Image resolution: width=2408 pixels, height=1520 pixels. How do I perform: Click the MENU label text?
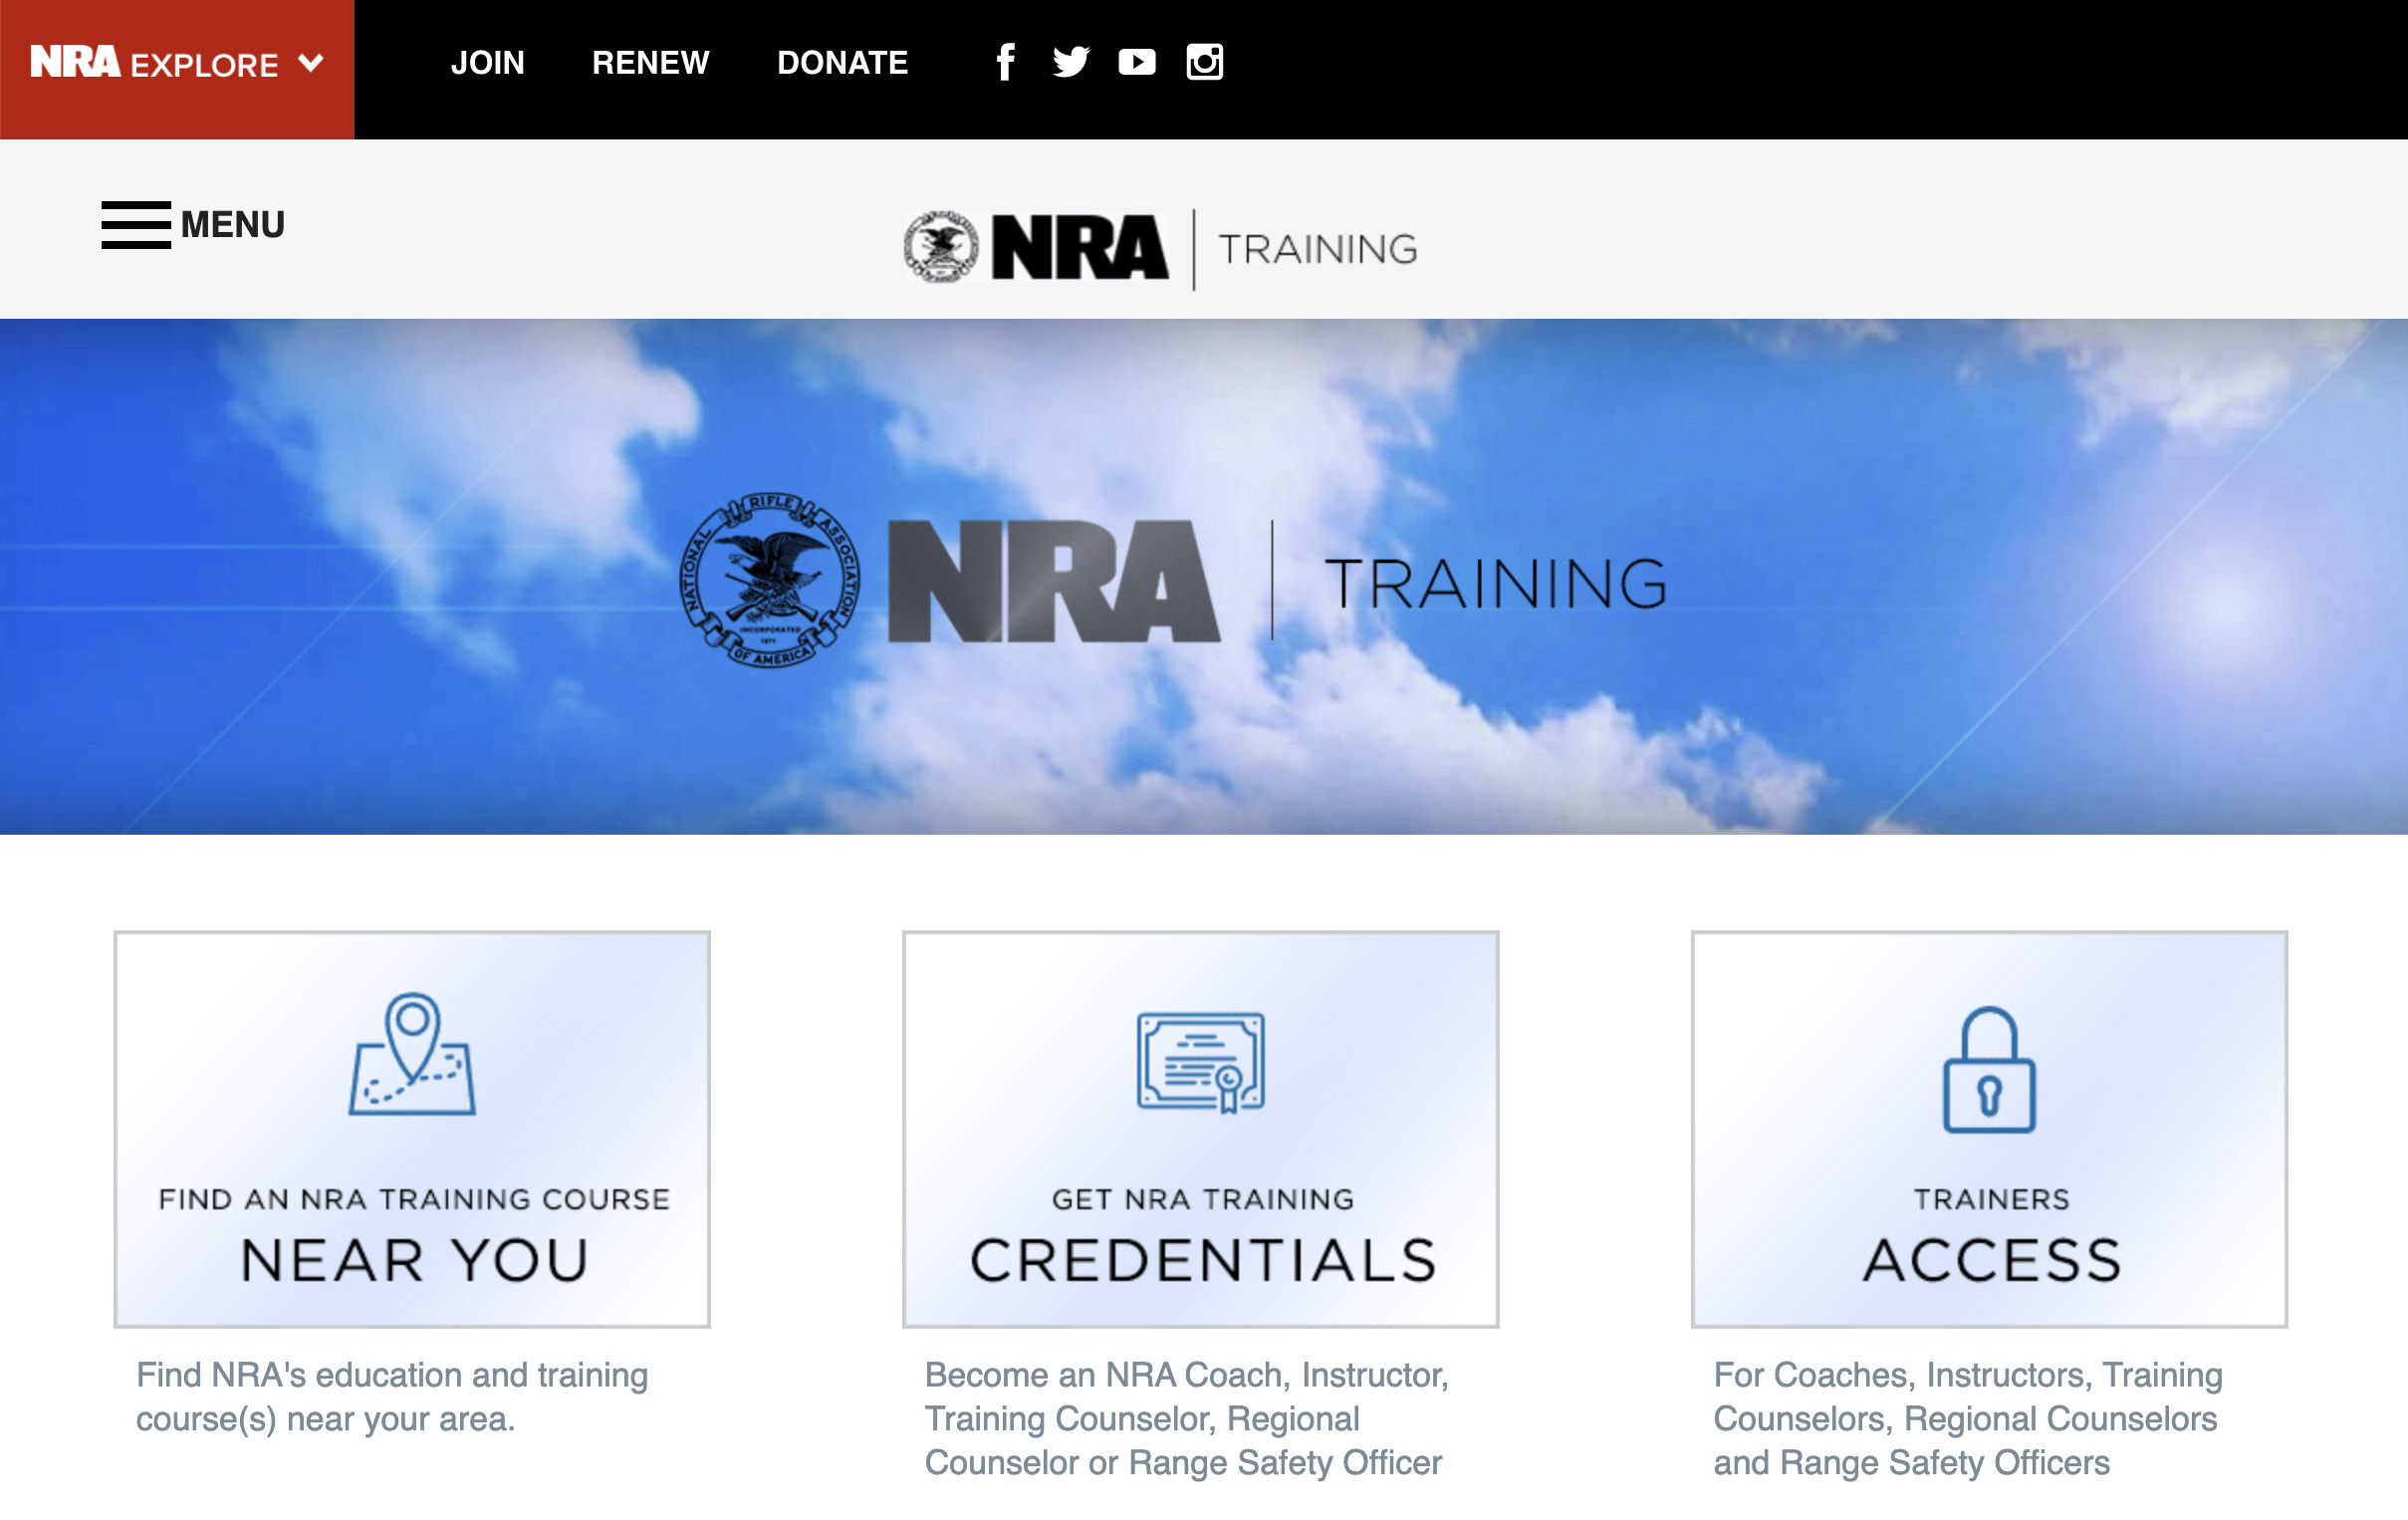(233, 224)
